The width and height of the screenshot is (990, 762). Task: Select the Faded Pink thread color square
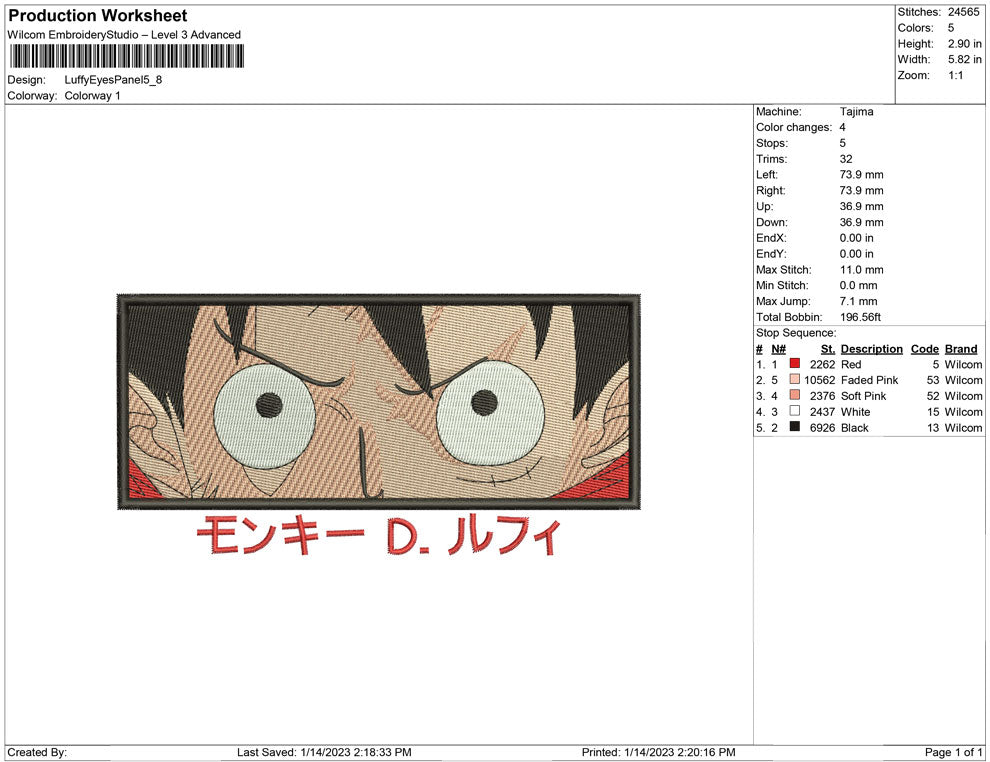(x=795, y=380)
